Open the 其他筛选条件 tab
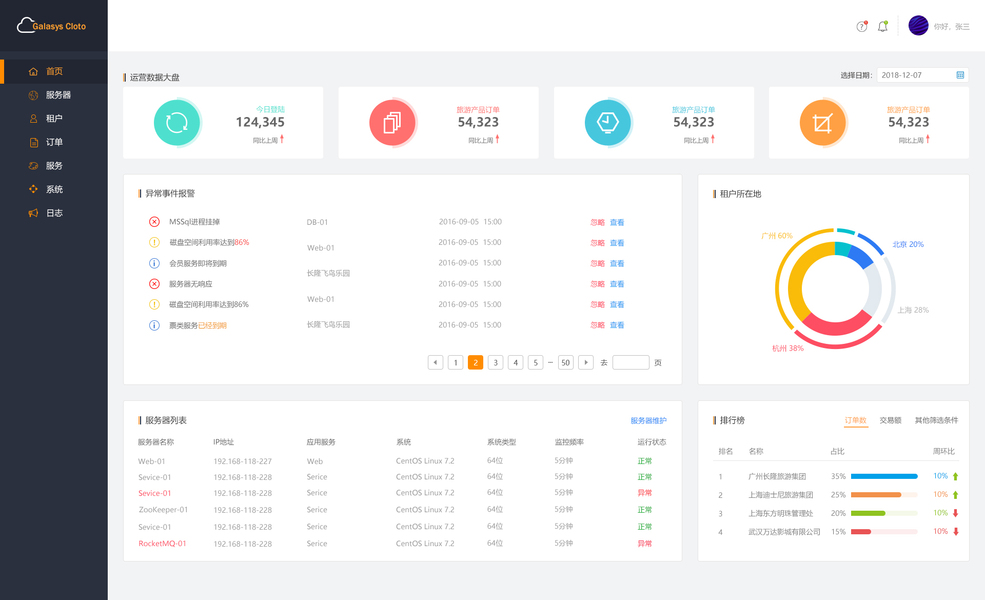 click(936, 420)
